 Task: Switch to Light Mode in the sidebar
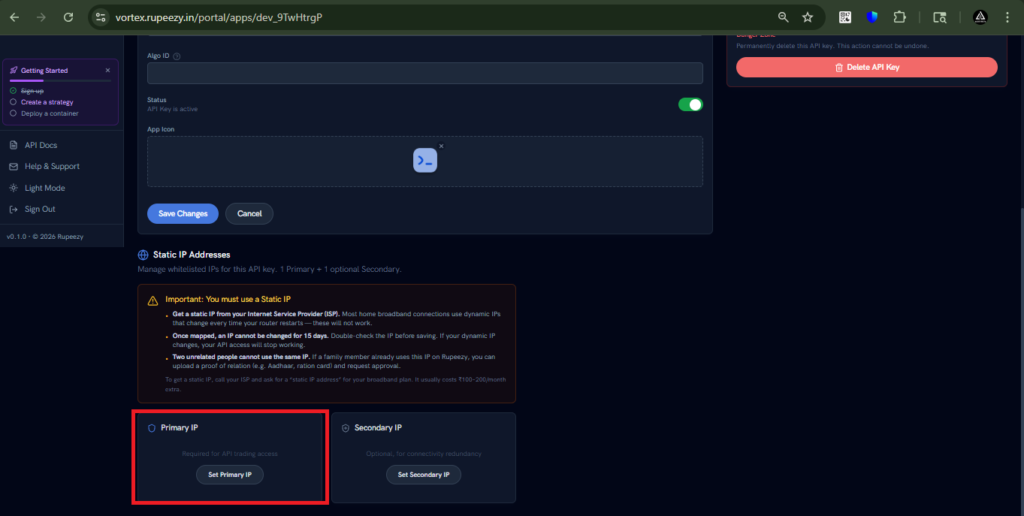tap(44, 188)
